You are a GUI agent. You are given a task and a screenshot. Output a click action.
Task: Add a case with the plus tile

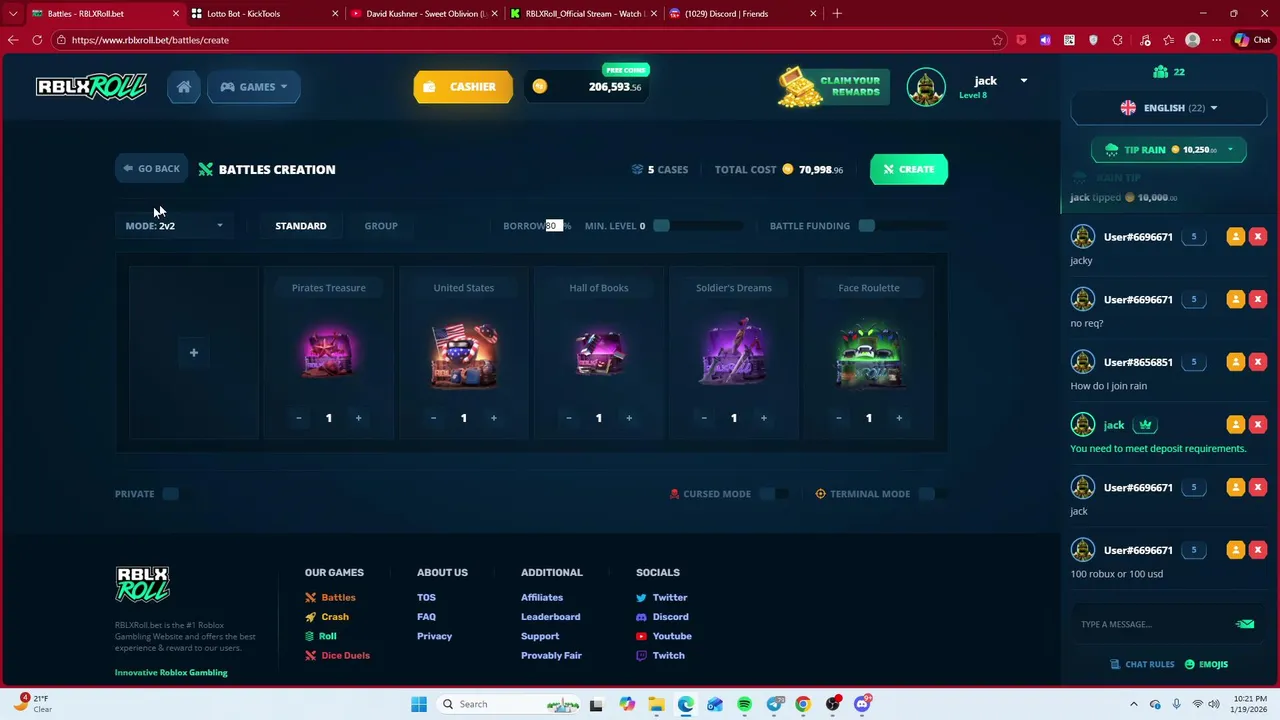[194, 352]
